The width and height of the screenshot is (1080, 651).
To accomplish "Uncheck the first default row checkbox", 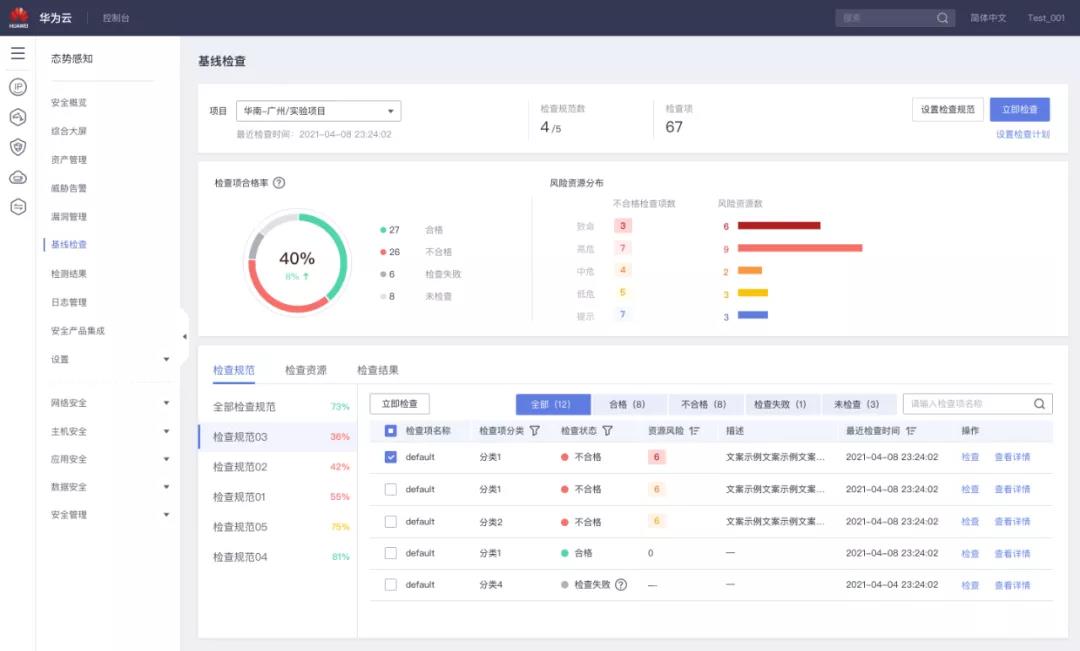I will (x=390, y=456).
